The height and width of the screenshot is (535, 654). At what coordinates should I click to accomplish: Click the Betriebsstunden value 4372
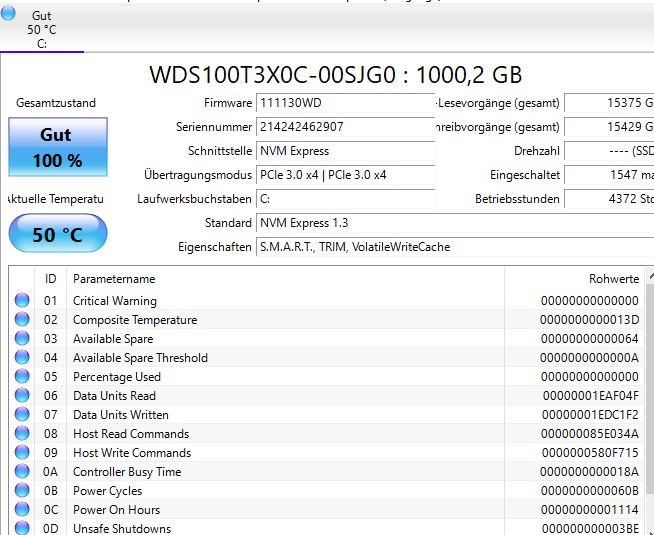tap(609, 199)
